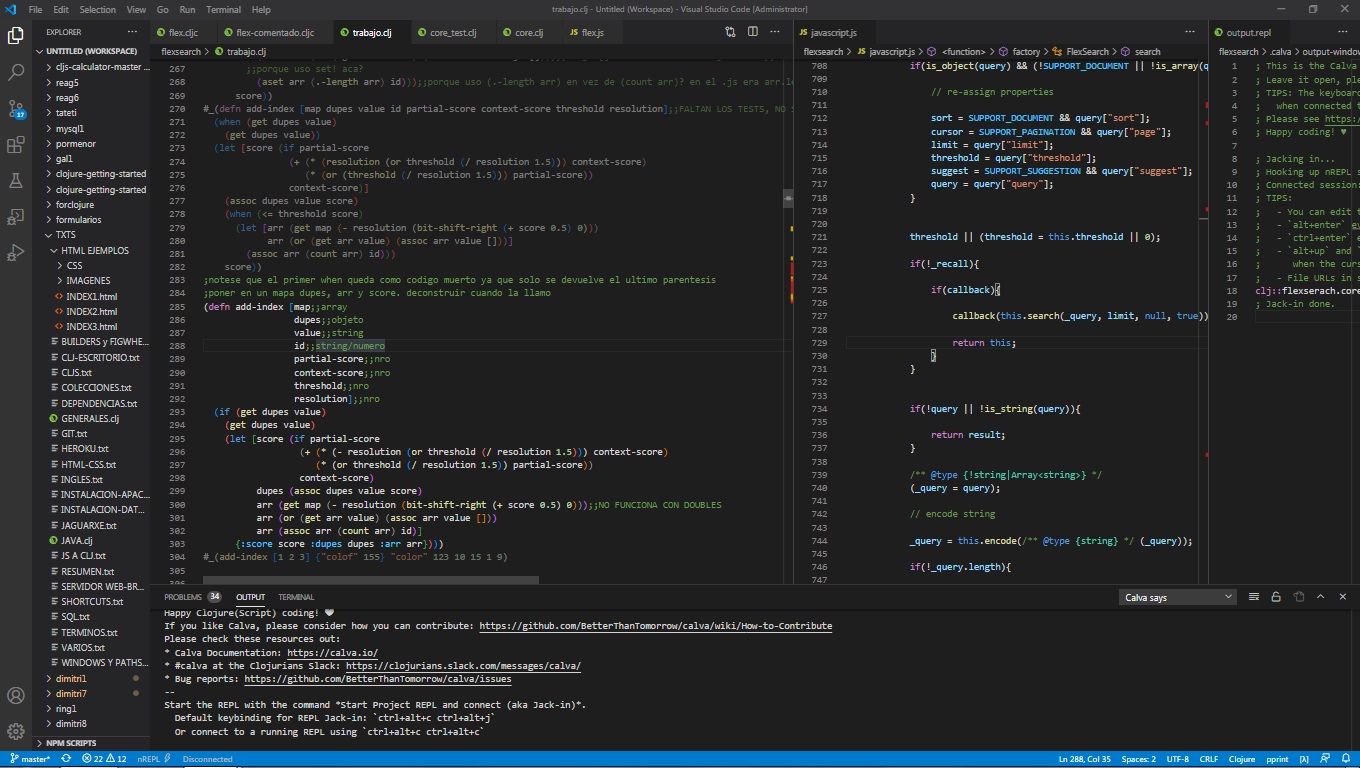The height and width of the screenshot is (768, 1360).
Task: Open the Calva How-to-Contribute GitHub link
Action: coord(655,625)
